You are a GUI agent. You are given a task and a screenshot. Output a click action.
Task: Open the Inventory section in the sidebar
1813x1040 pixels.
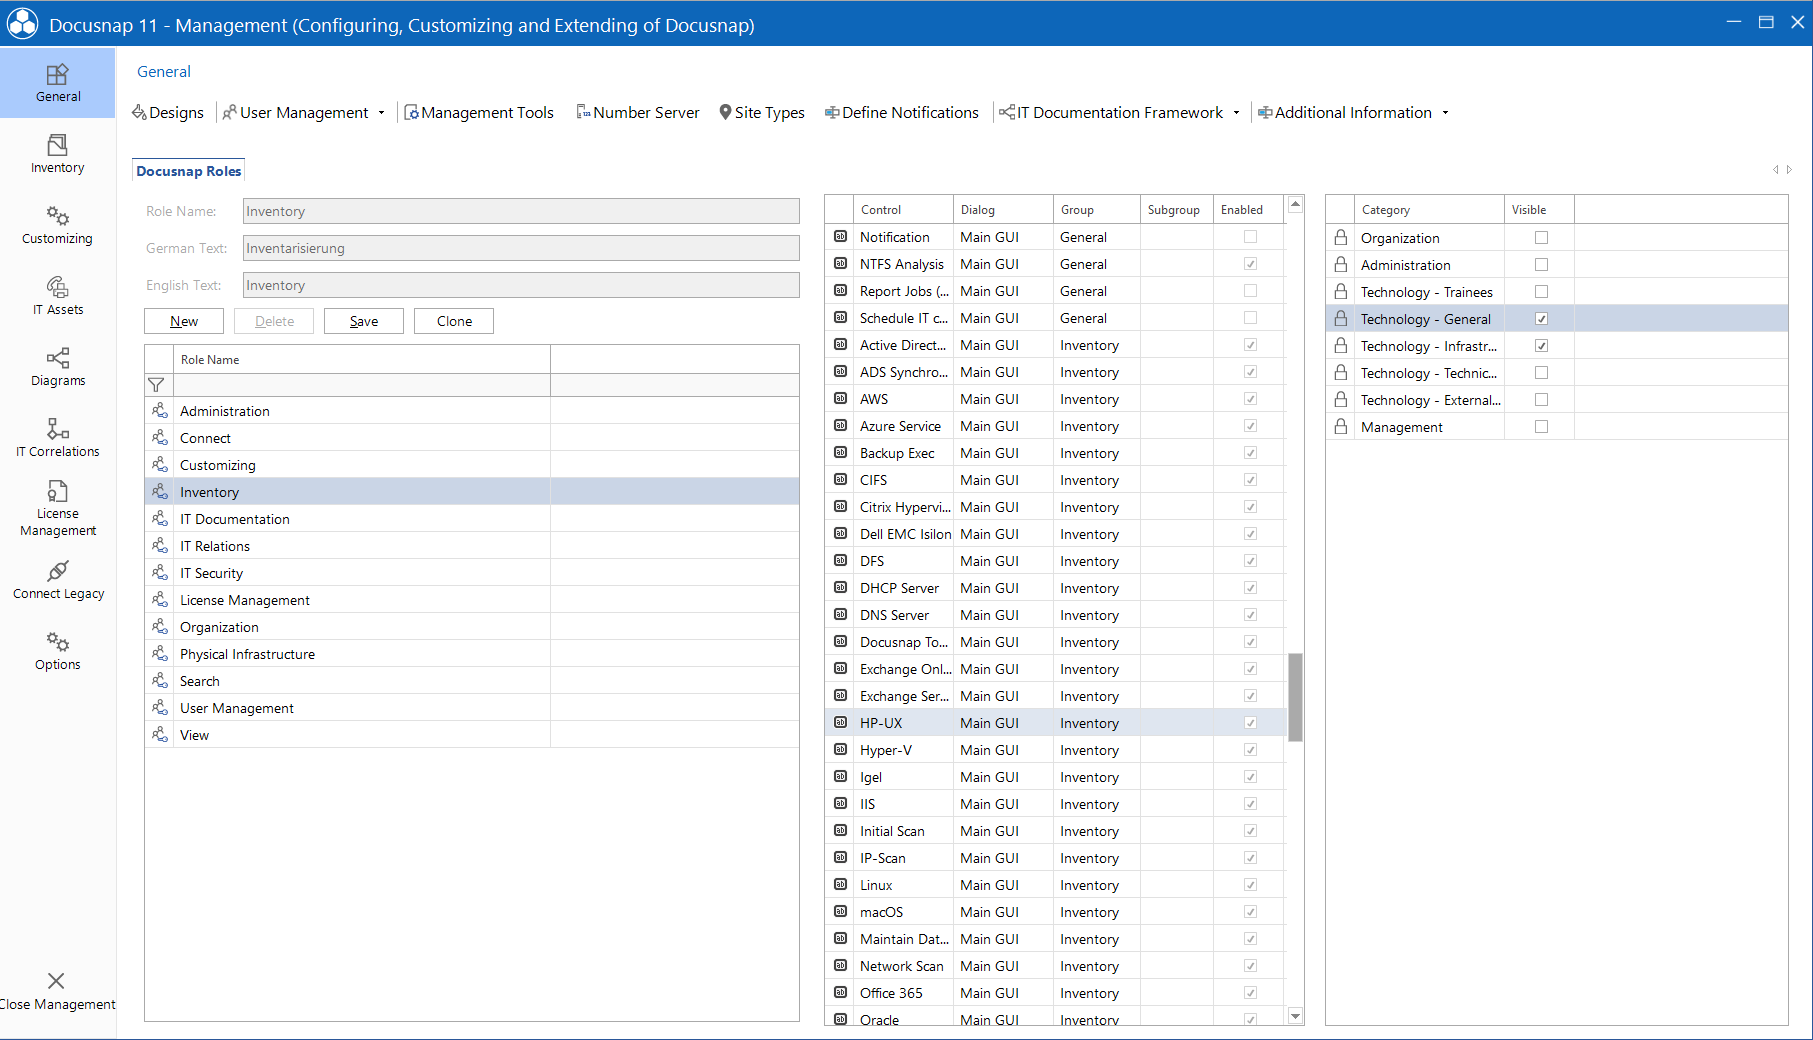(57, 154)
